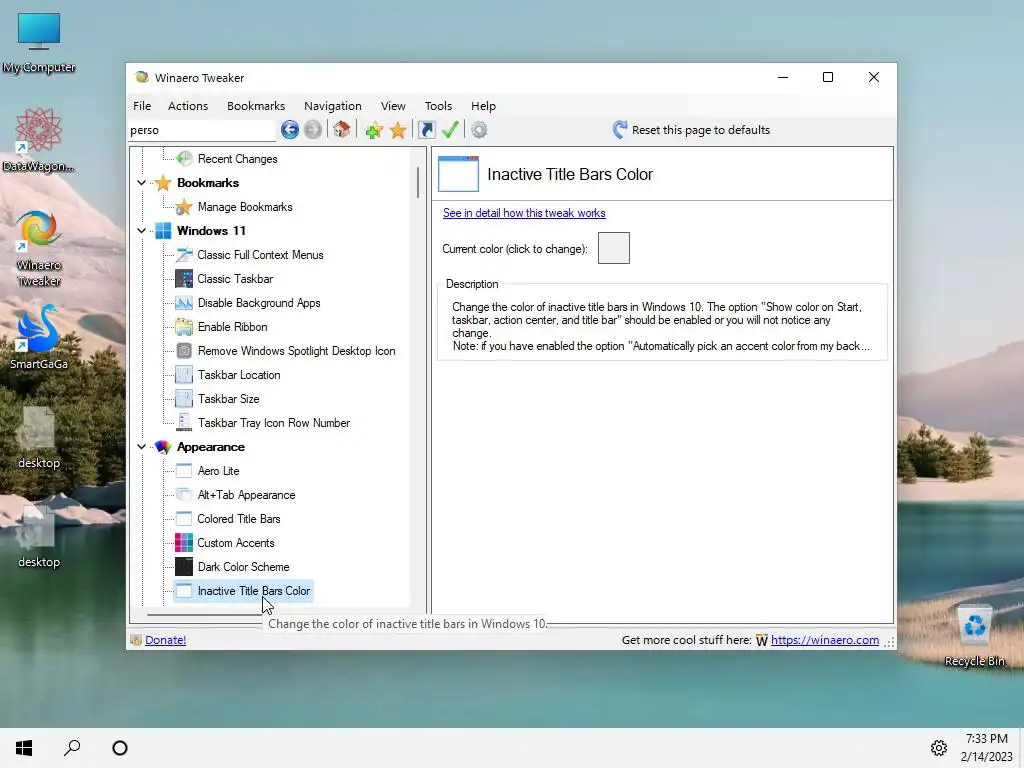Screen dimensions: 1024x768
Task: Click the Recent Changes tree icon
Action: pyautogui.click(x=184, y=159)
